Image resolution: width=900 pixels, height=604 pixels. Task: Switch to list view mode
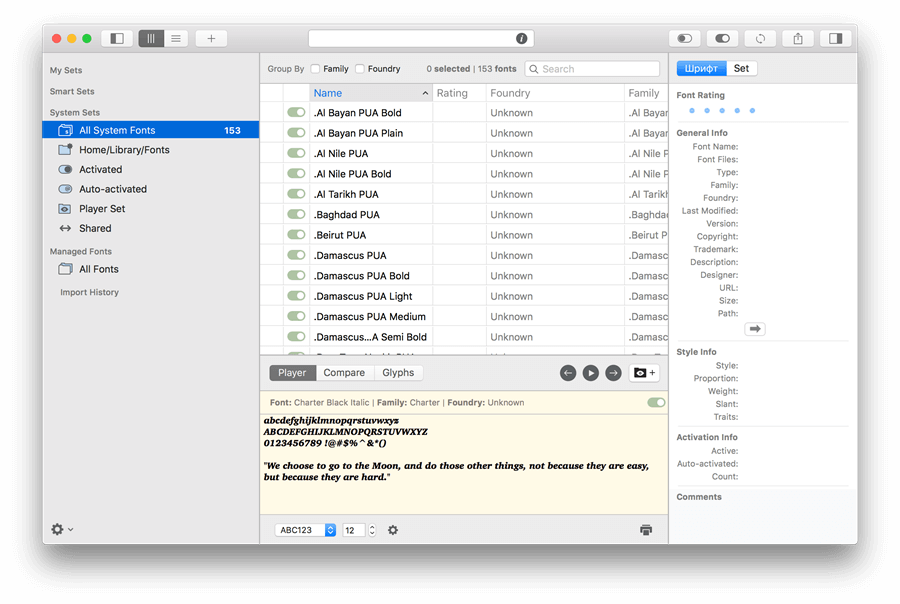pos(176,38)
